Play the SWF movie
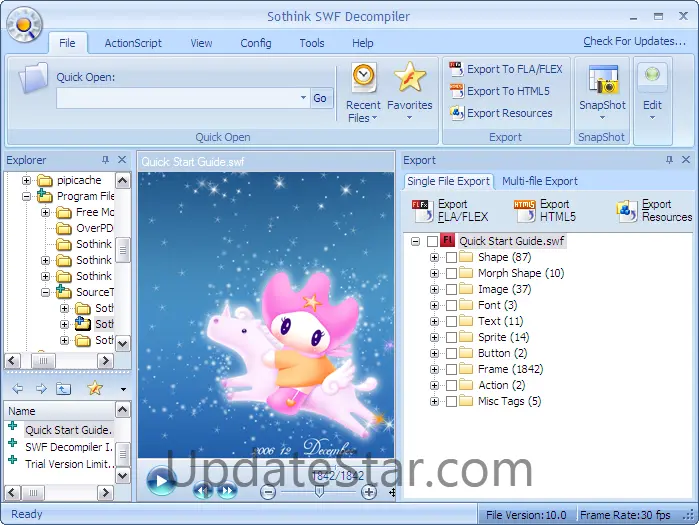 (x=161, y=480)
